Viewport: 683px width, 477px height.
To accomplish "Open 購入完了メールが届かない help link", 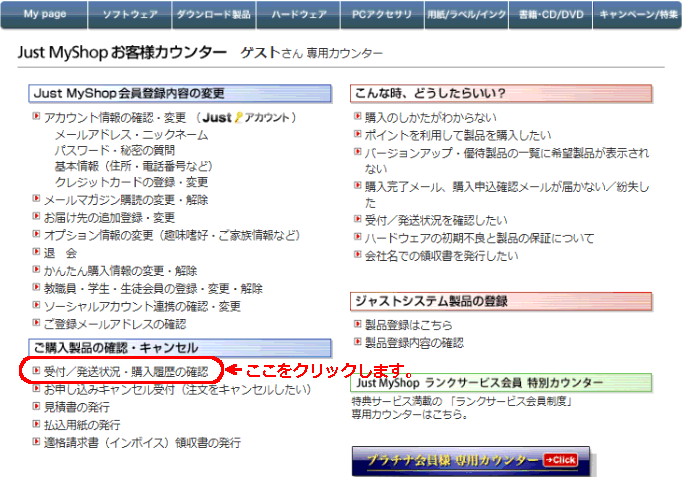I will (x=507, y=195).
